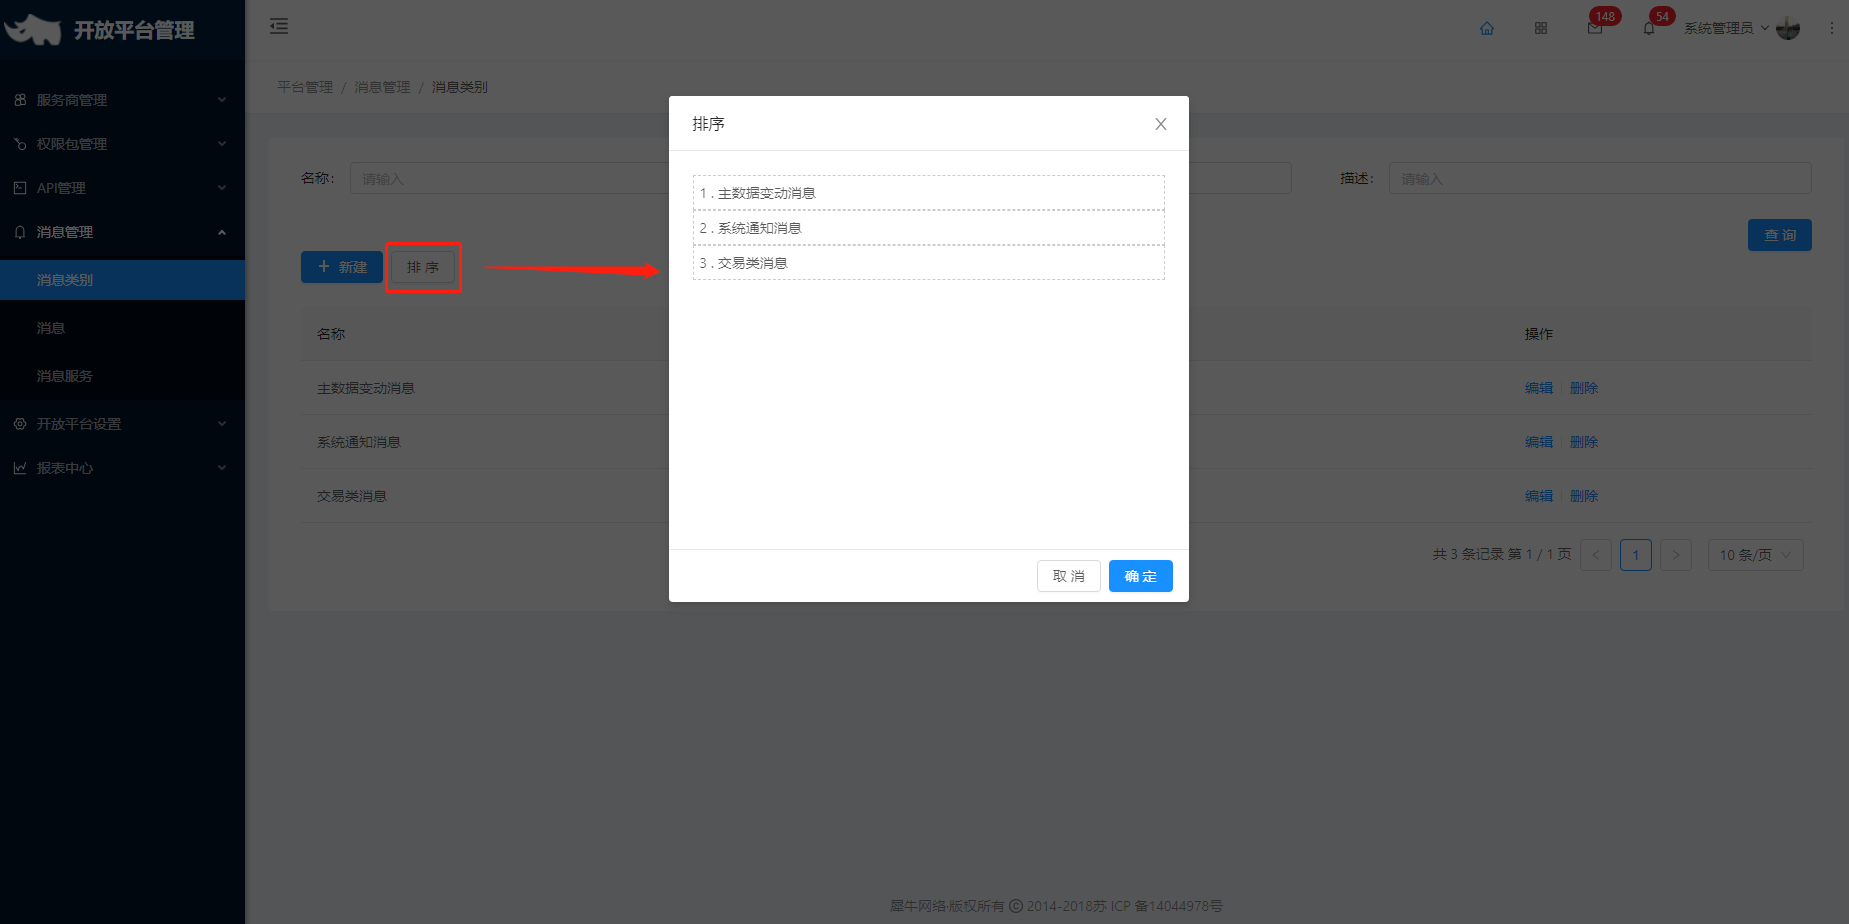1849x924 pixels.
Task: Edit the 主数据变动消息 row
Action: [x=1539, y=388]
